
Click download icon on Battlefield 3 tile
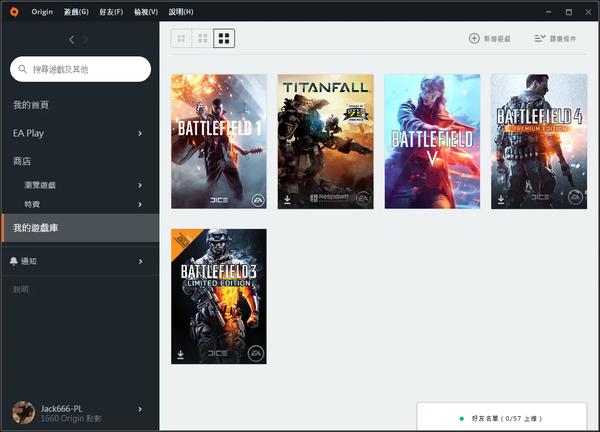pos(181,355)
